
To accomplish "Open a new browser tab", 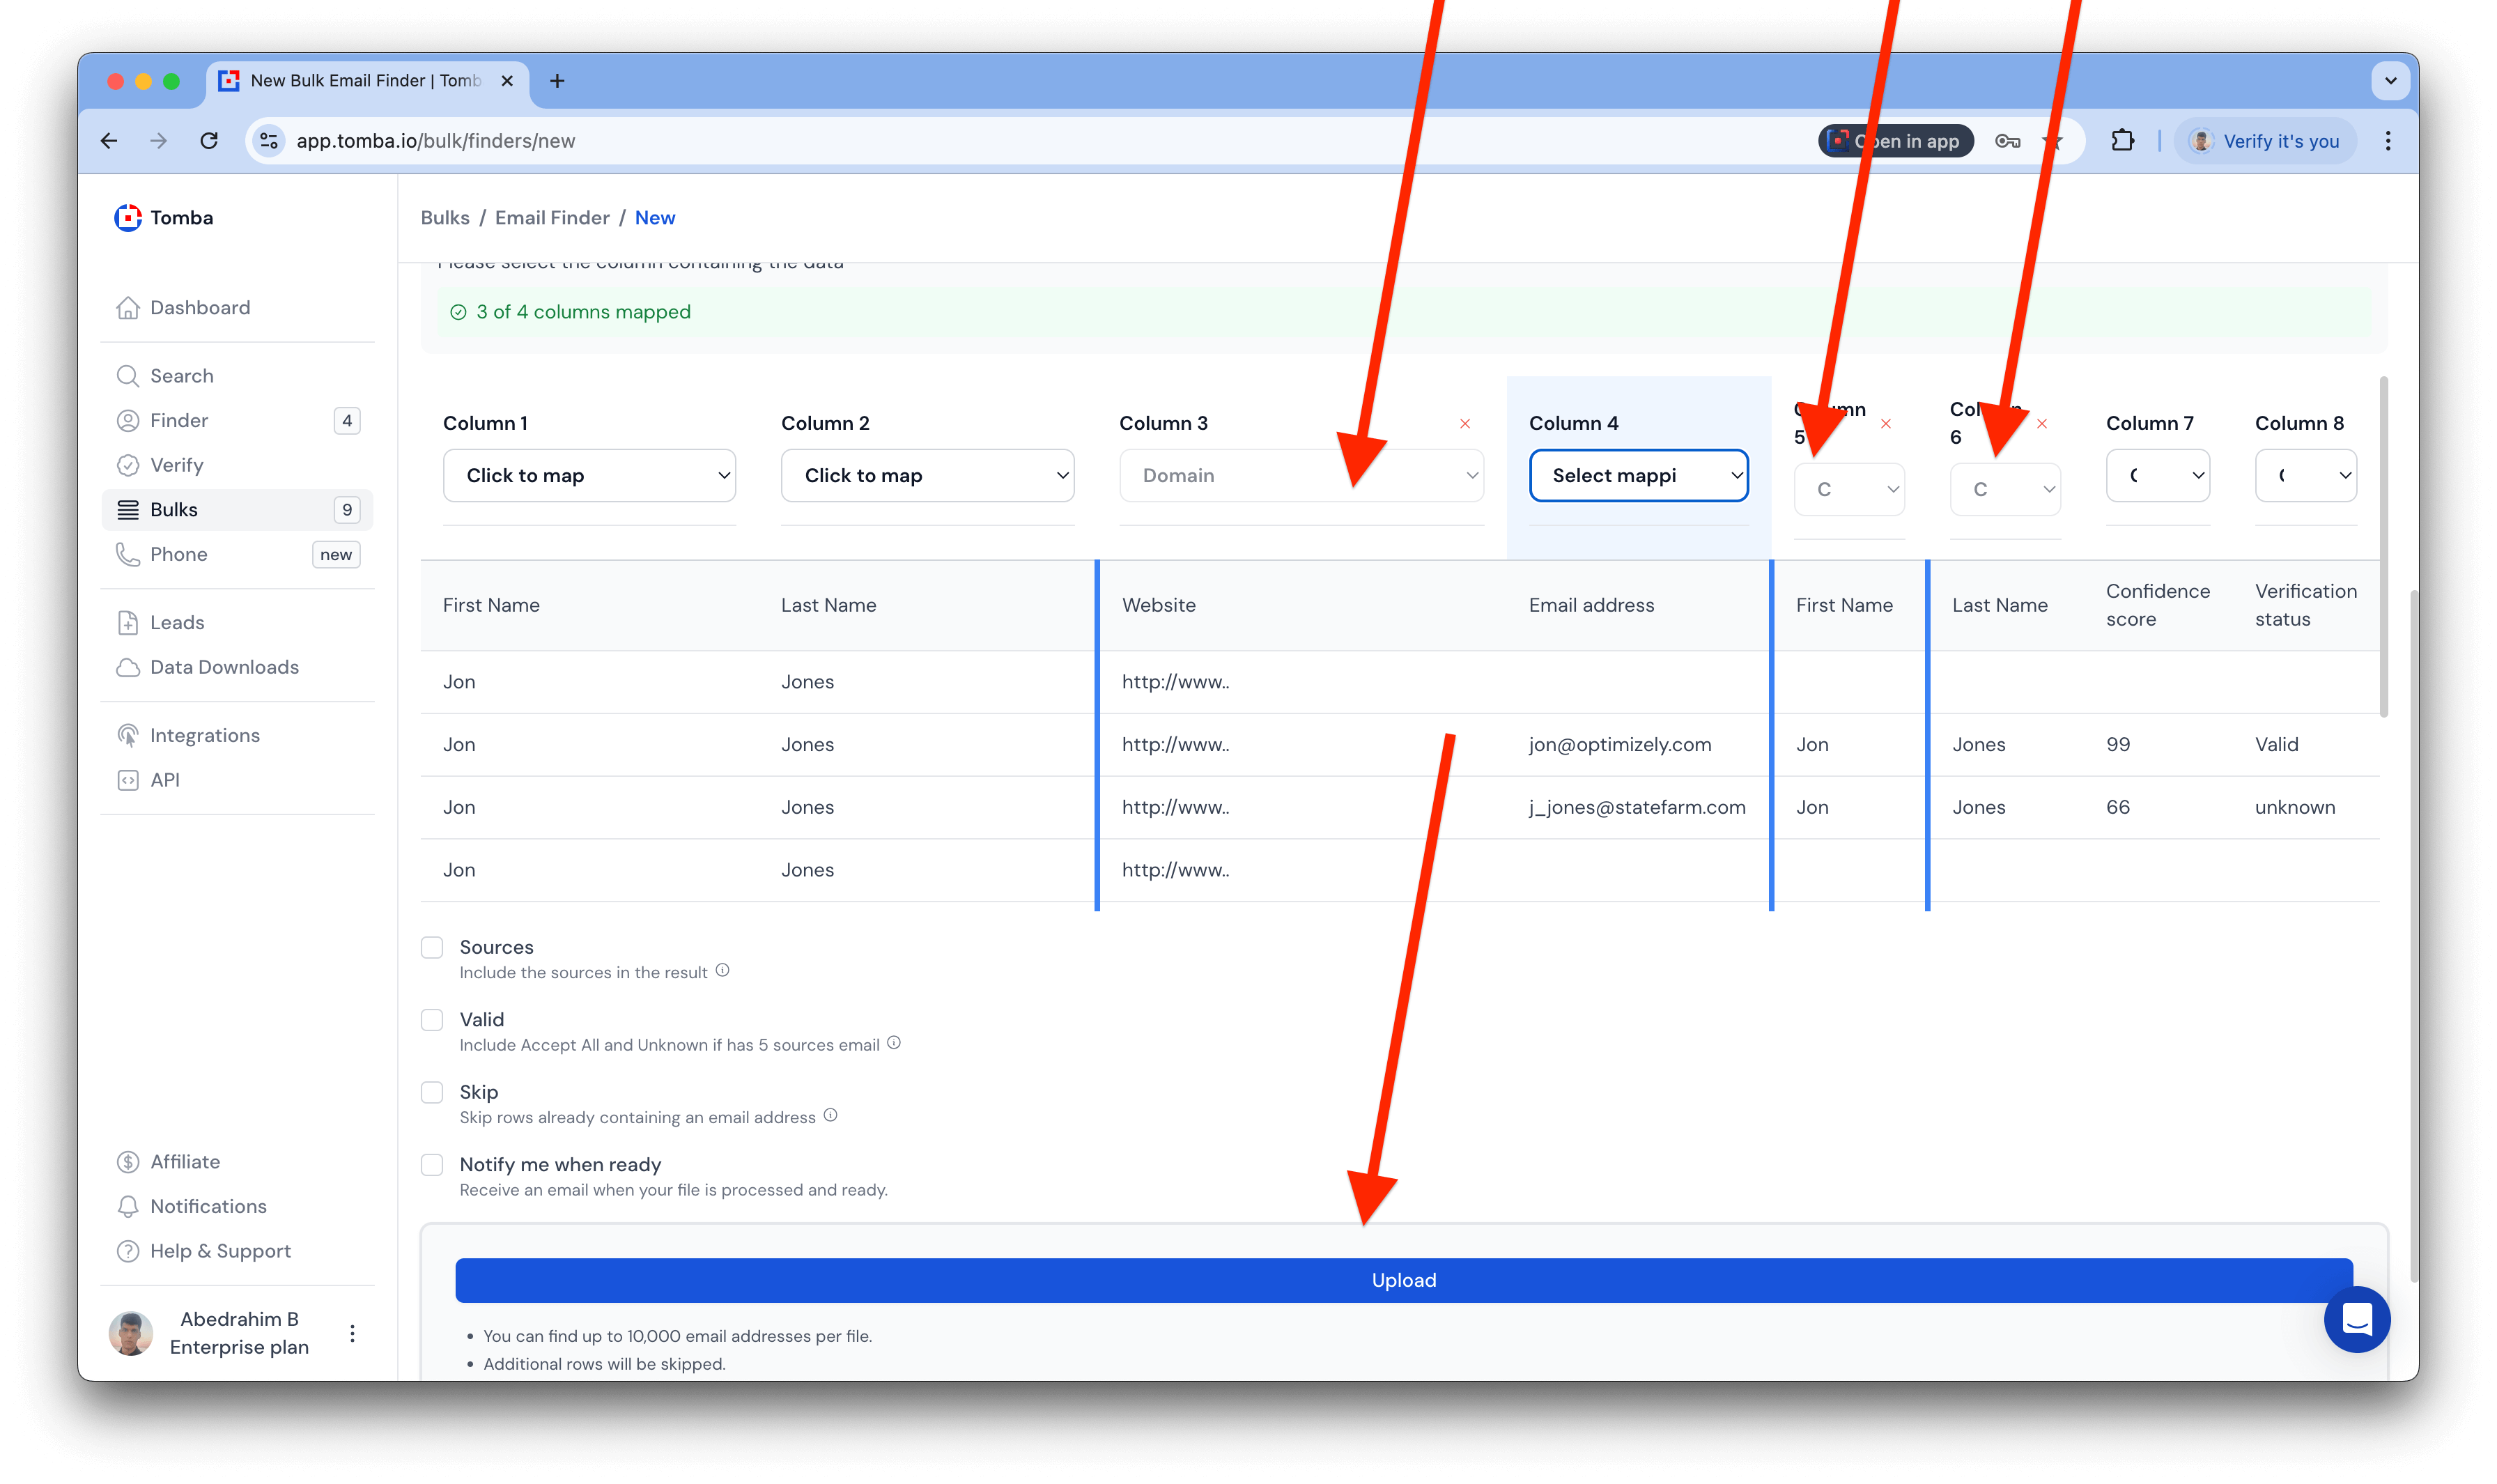I will click(557, 81).
